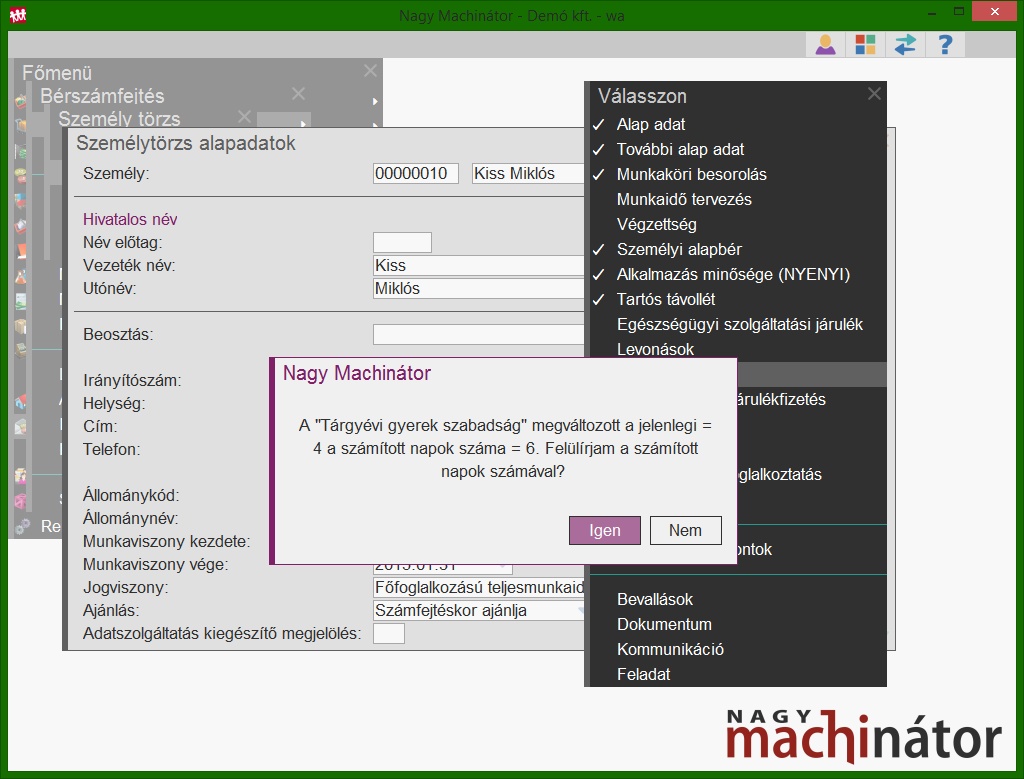The width and height of the screenshot is (1024, 779).
Task: Maximize the Nagy Machinátor window
Action: pyautogui.click(x=959, y=12)
